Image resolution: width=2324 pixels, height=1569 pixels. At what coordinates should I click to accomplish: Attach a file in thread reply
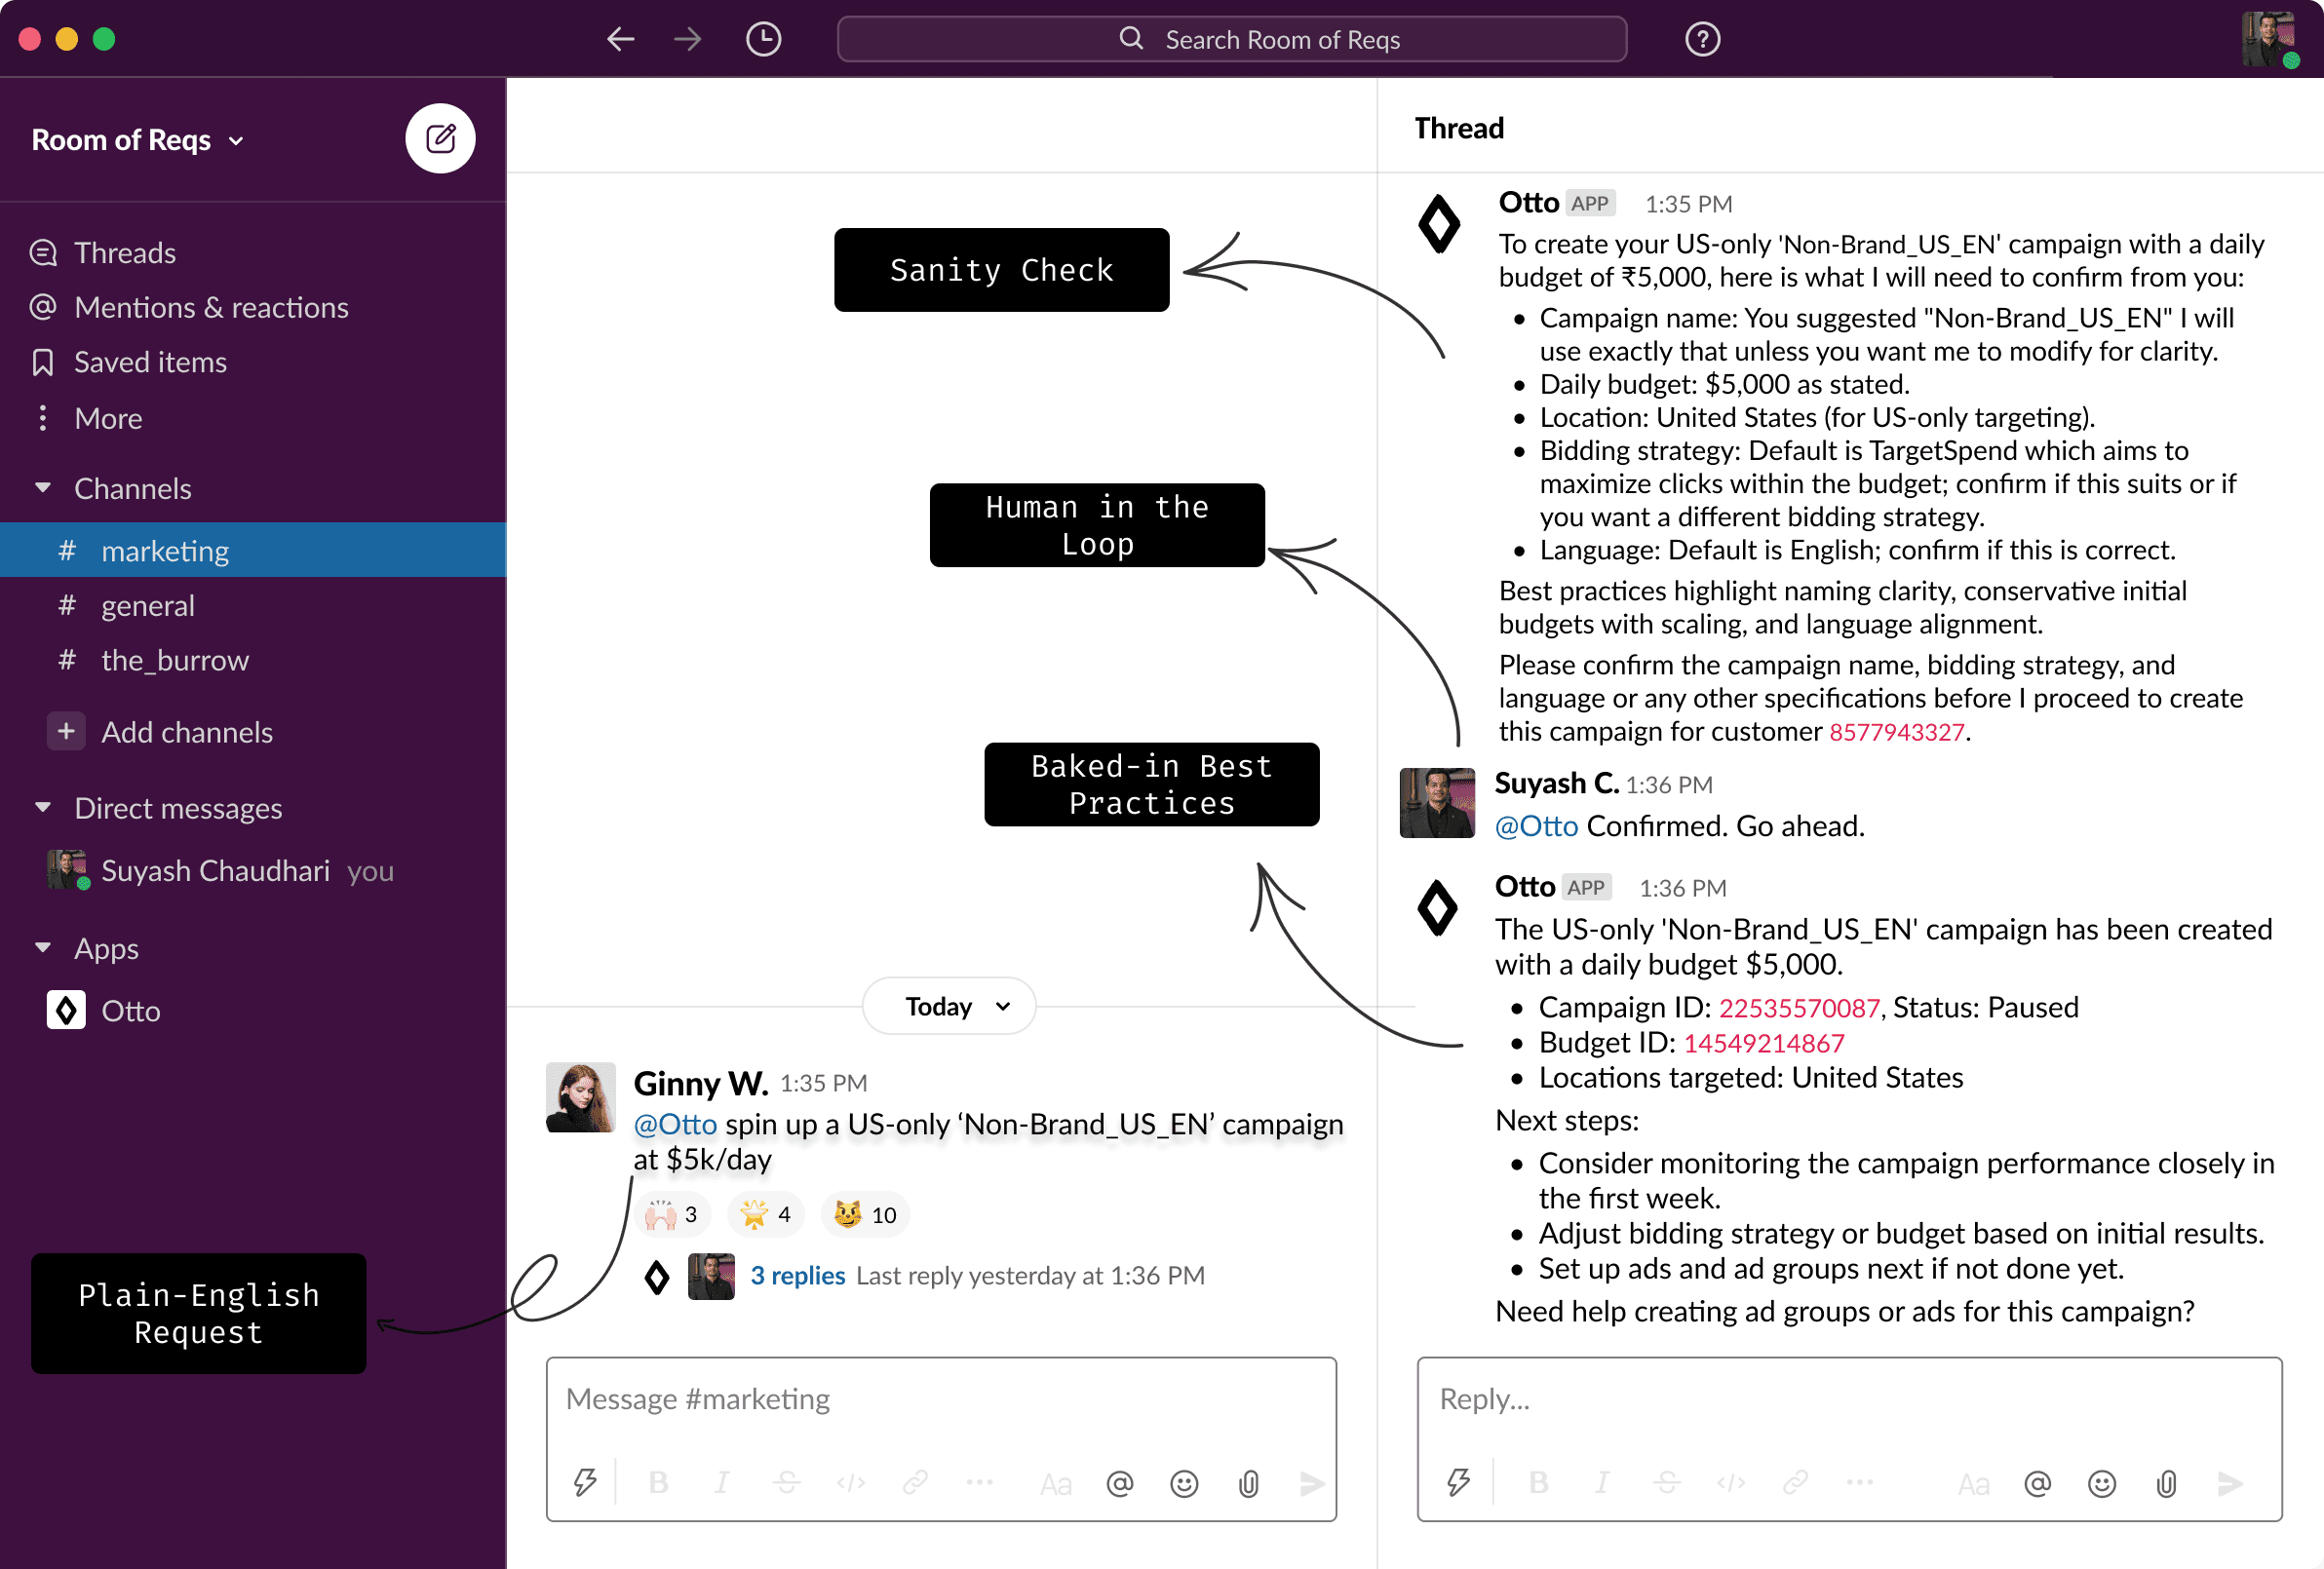(2166, 1483)
